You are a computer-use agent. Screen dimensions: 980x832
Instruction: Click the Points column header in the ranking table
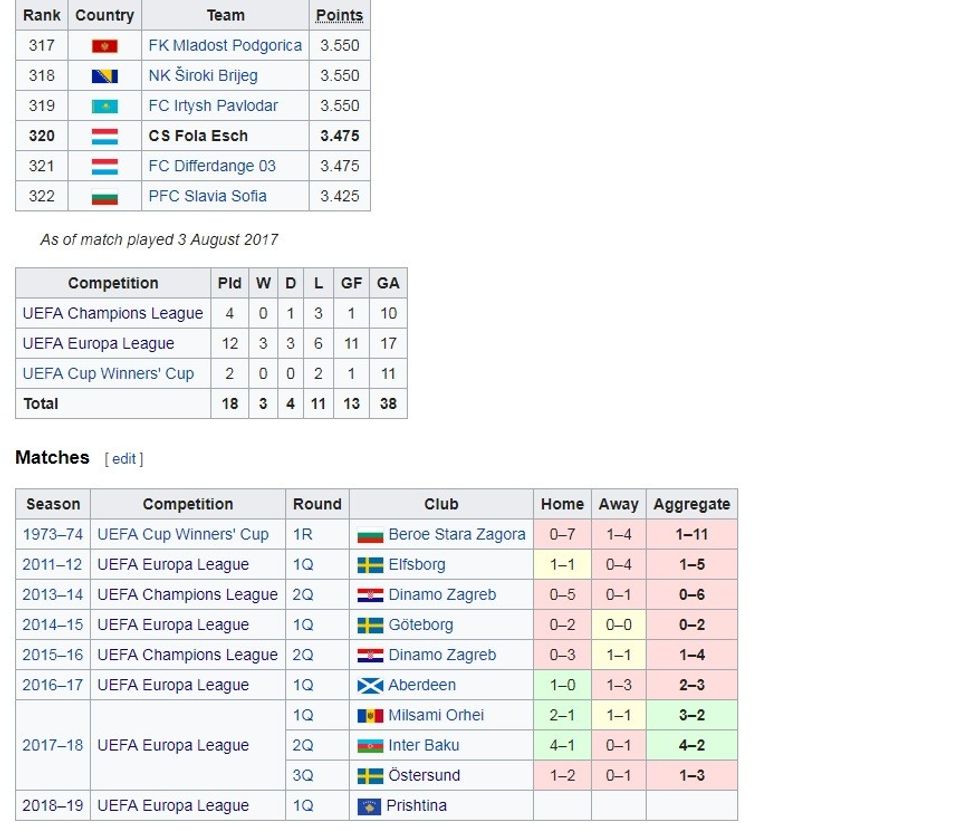[x=339, y=15]
